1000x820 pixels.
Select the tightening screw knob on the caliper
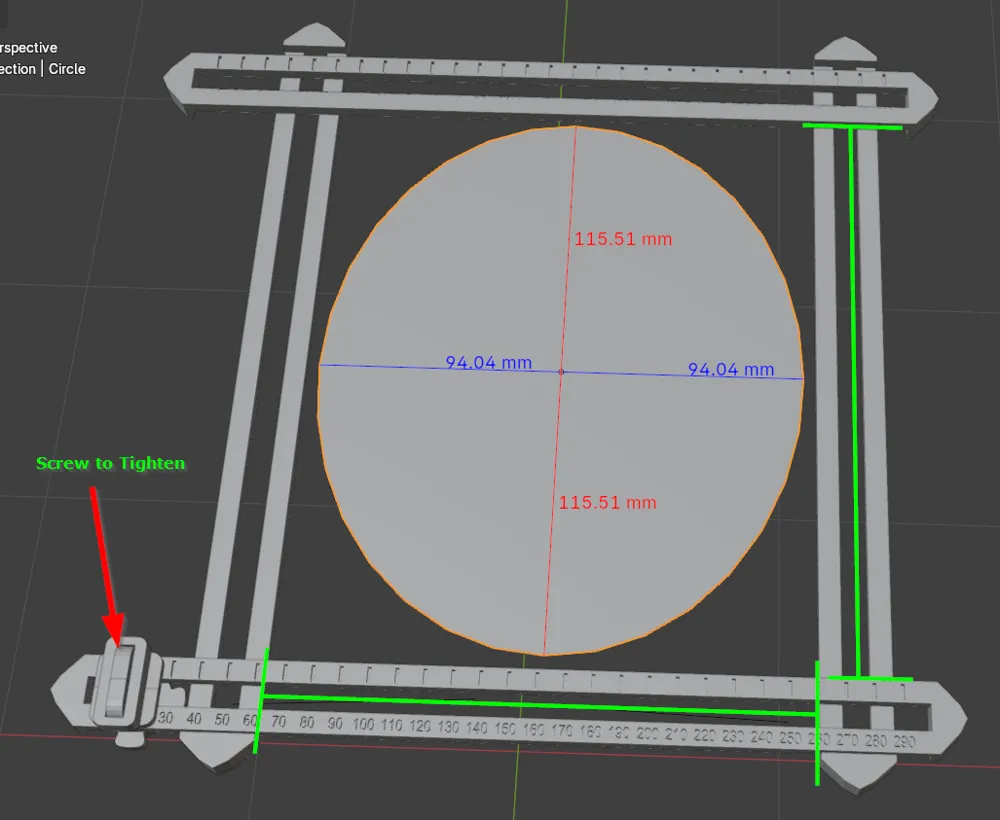click(x=122, y=680)
